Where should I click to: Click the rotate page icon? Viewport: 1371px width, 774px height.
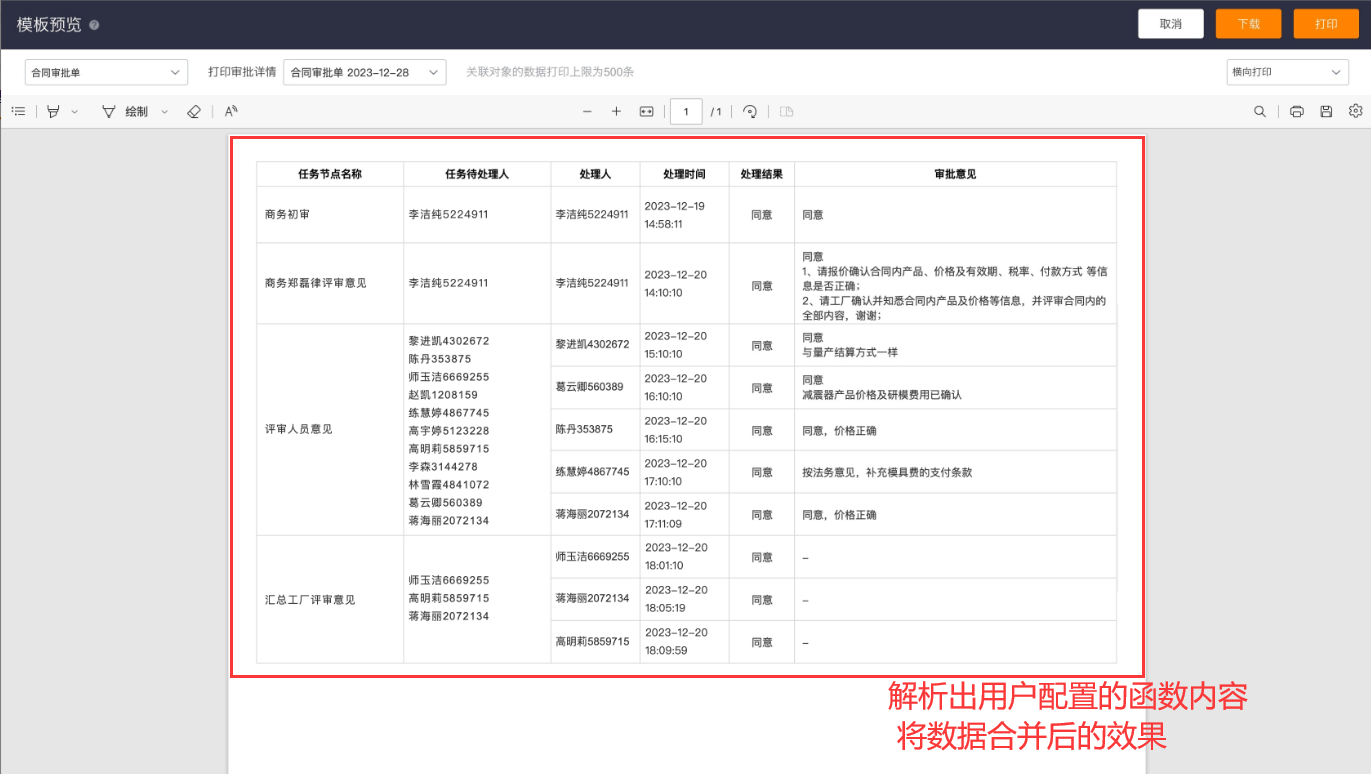pyautogui.click(x=749, y=111)
